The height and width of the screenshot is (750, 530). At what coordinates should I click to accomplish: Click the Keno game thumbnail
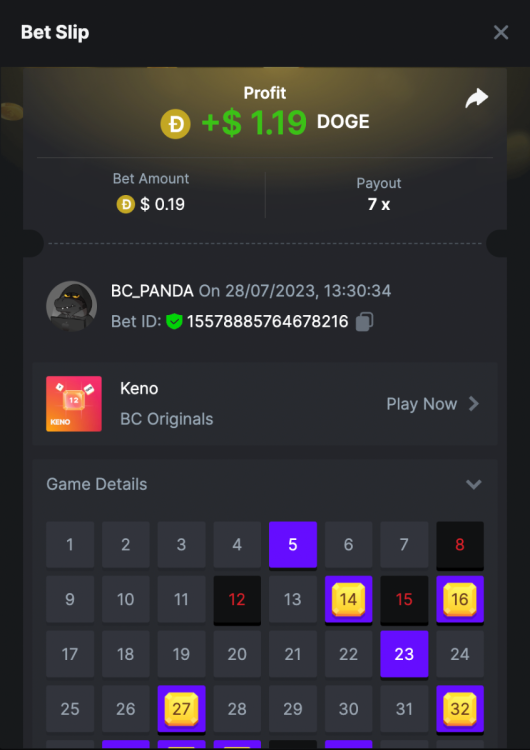[x=74, y=404]
